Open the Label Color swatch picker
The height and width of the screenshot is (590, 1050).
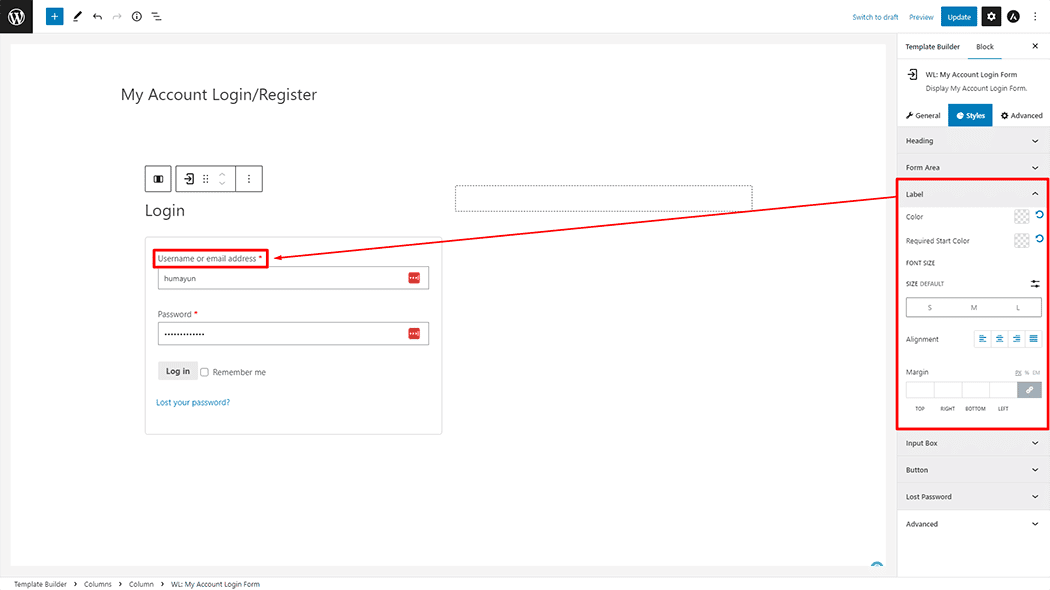pos(1023,216)
